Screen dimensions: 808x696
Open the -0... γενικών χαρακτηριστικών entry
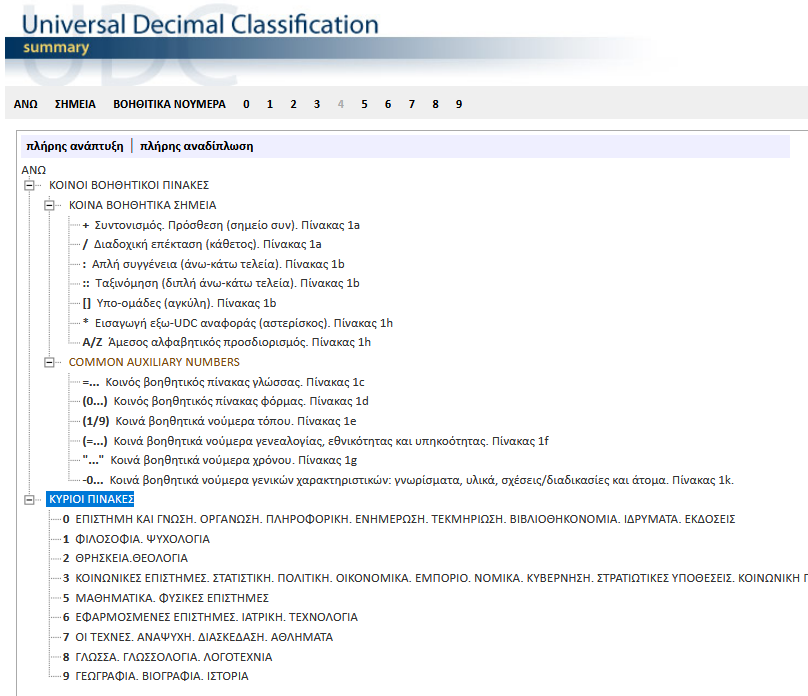[408, 481]
